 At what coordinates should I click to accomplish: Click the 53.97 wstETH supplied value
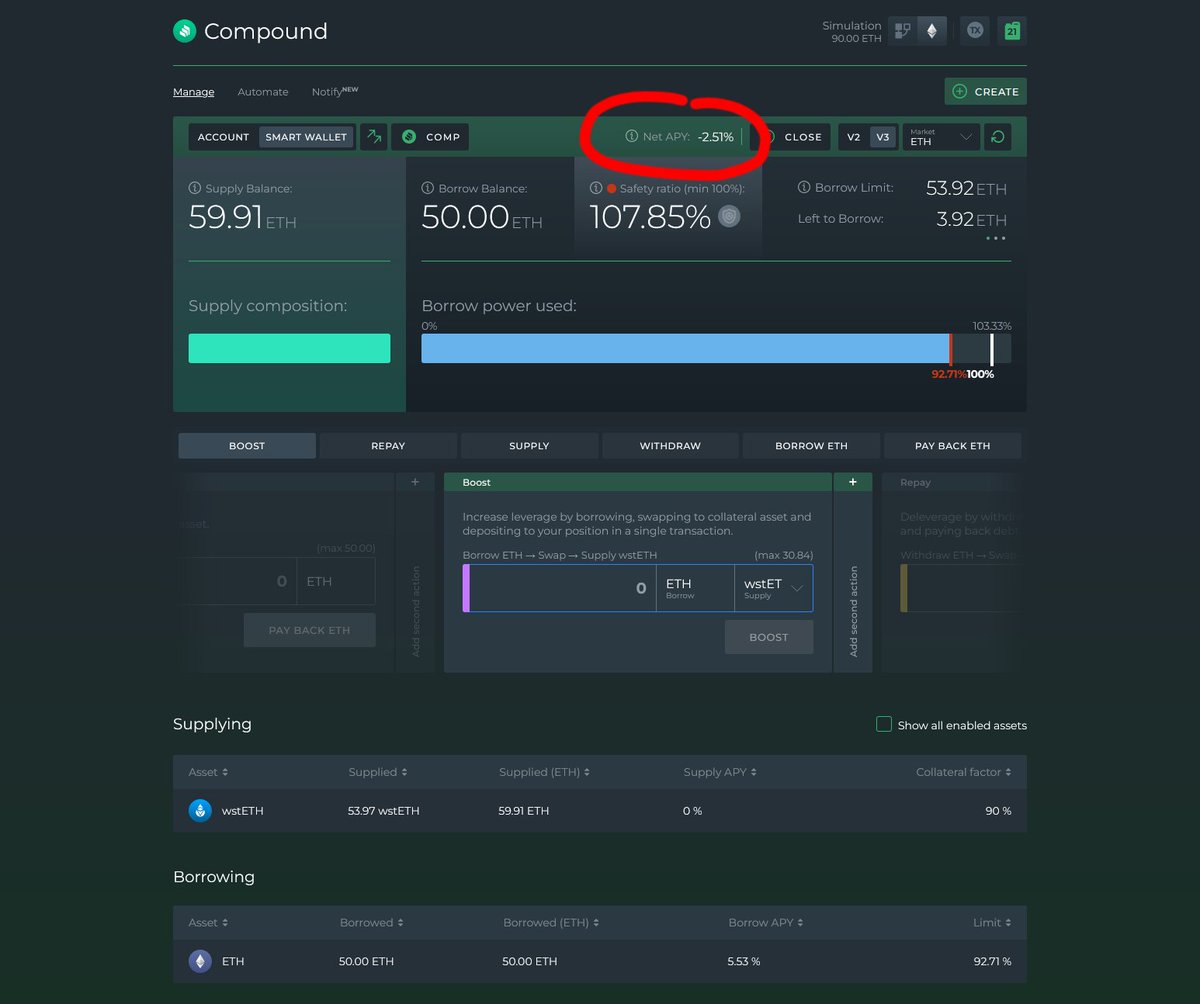(384, 811)
